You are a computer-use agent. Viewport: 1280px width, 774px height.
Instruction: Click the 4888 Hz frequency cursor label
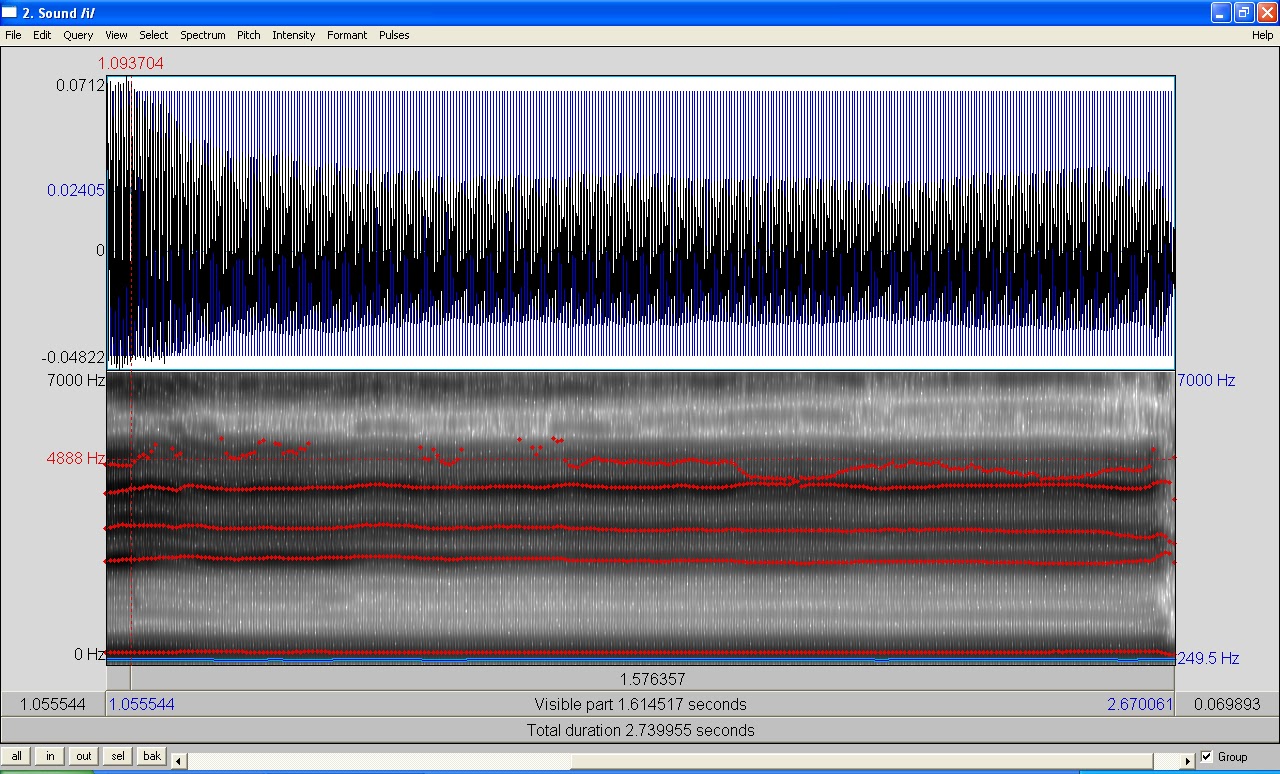tap(75, 458)
